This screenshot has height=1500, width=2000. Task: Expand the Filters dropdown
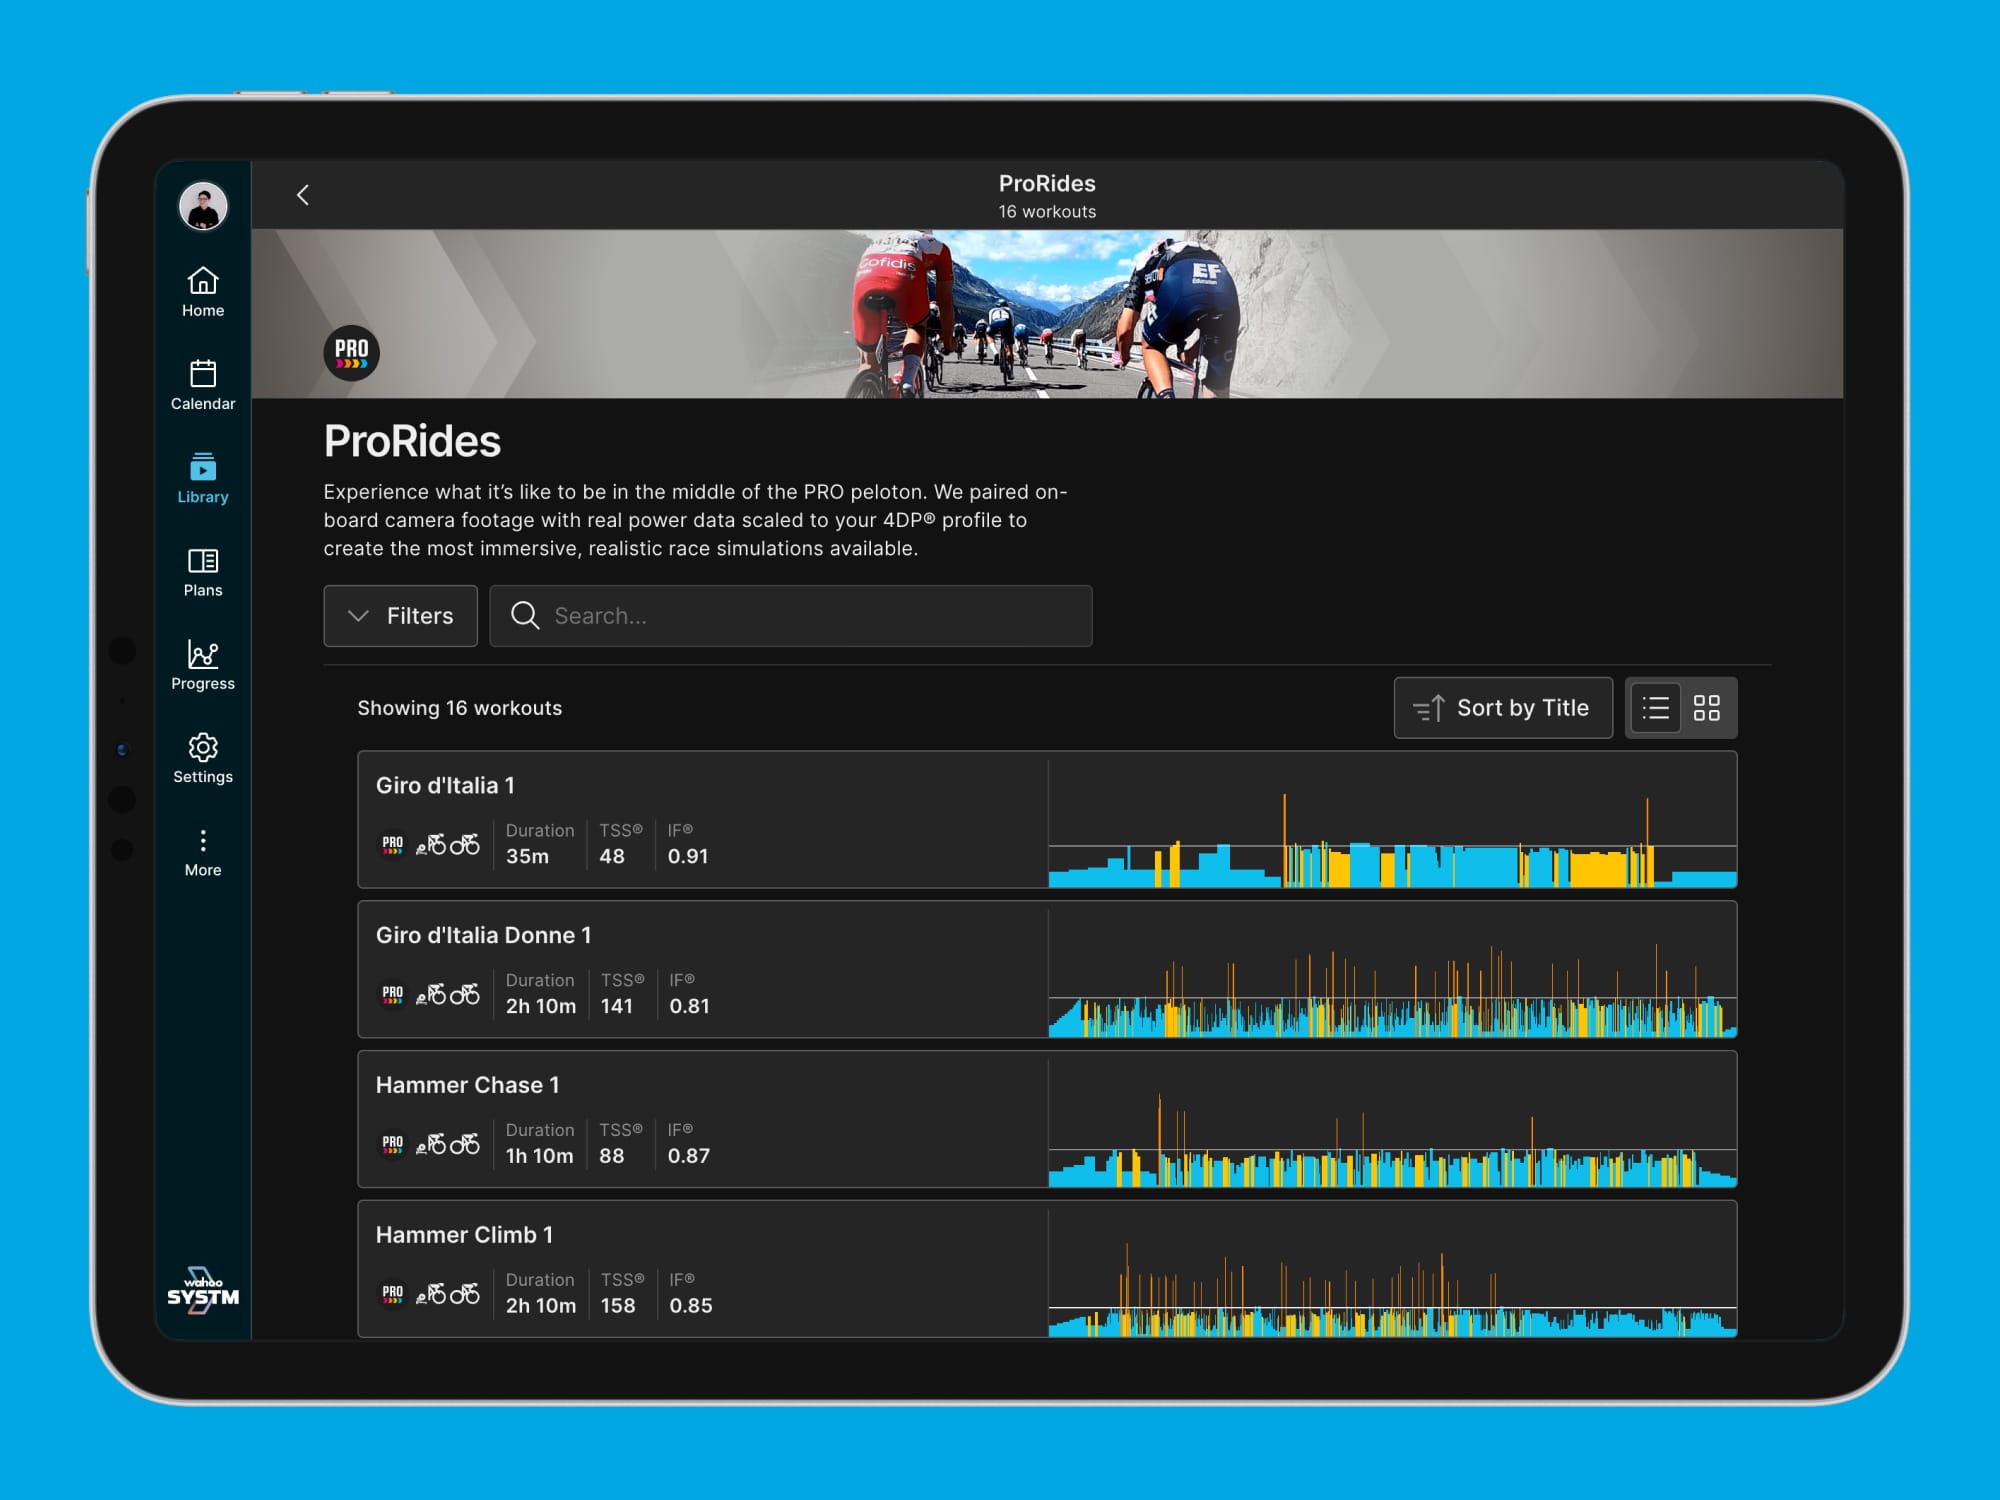pyautogui.click(x=400, y=616)
